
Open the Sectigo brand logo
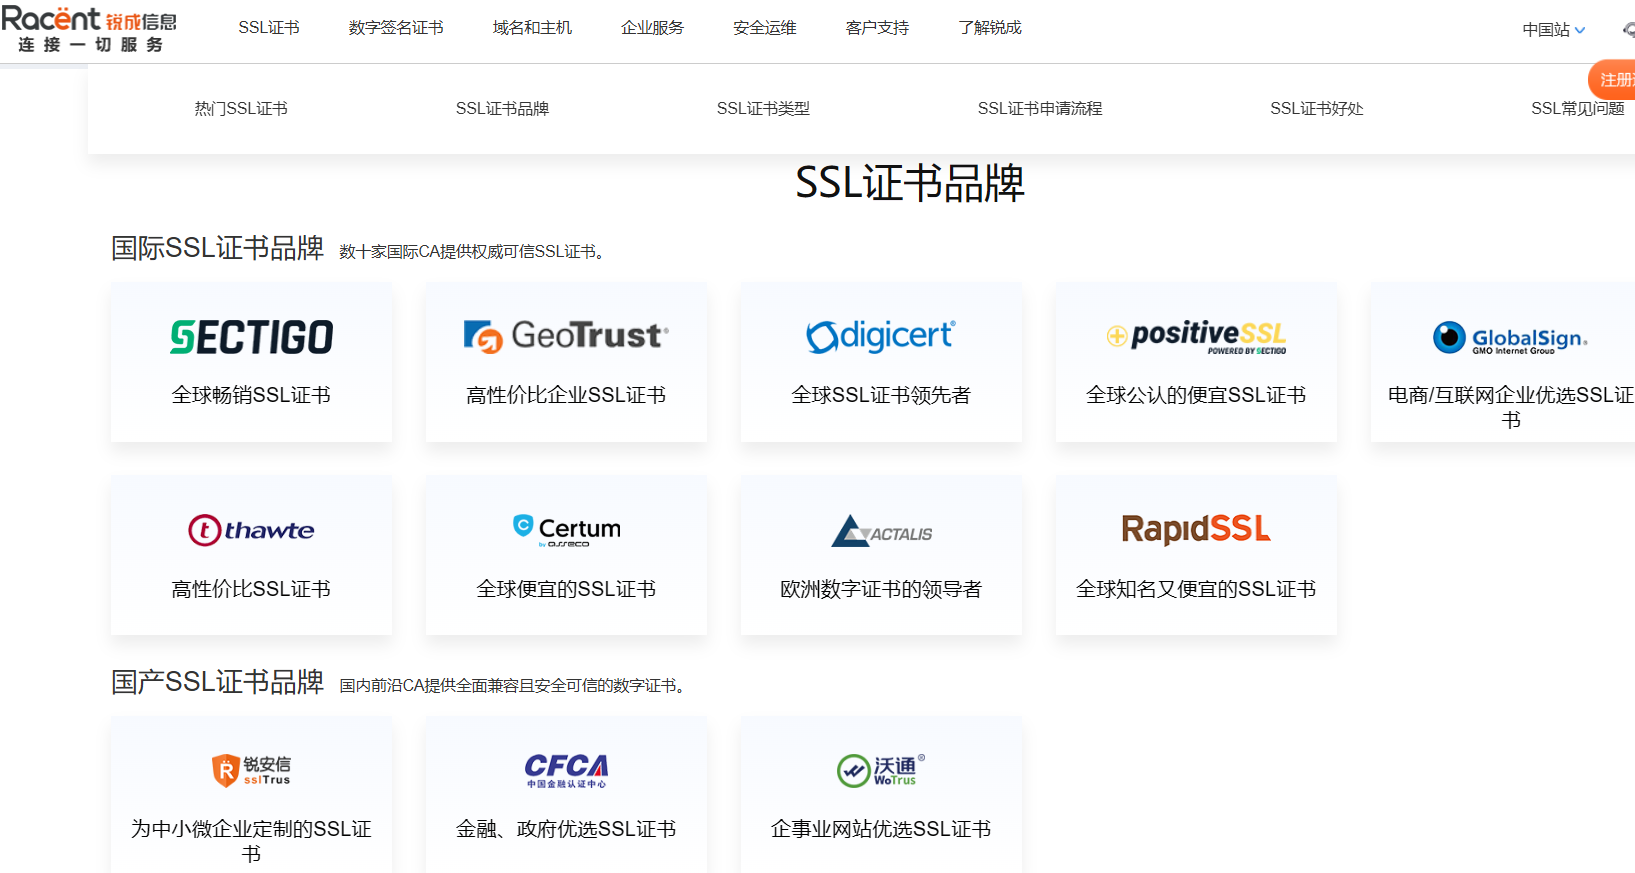click(x=251, y=338)
